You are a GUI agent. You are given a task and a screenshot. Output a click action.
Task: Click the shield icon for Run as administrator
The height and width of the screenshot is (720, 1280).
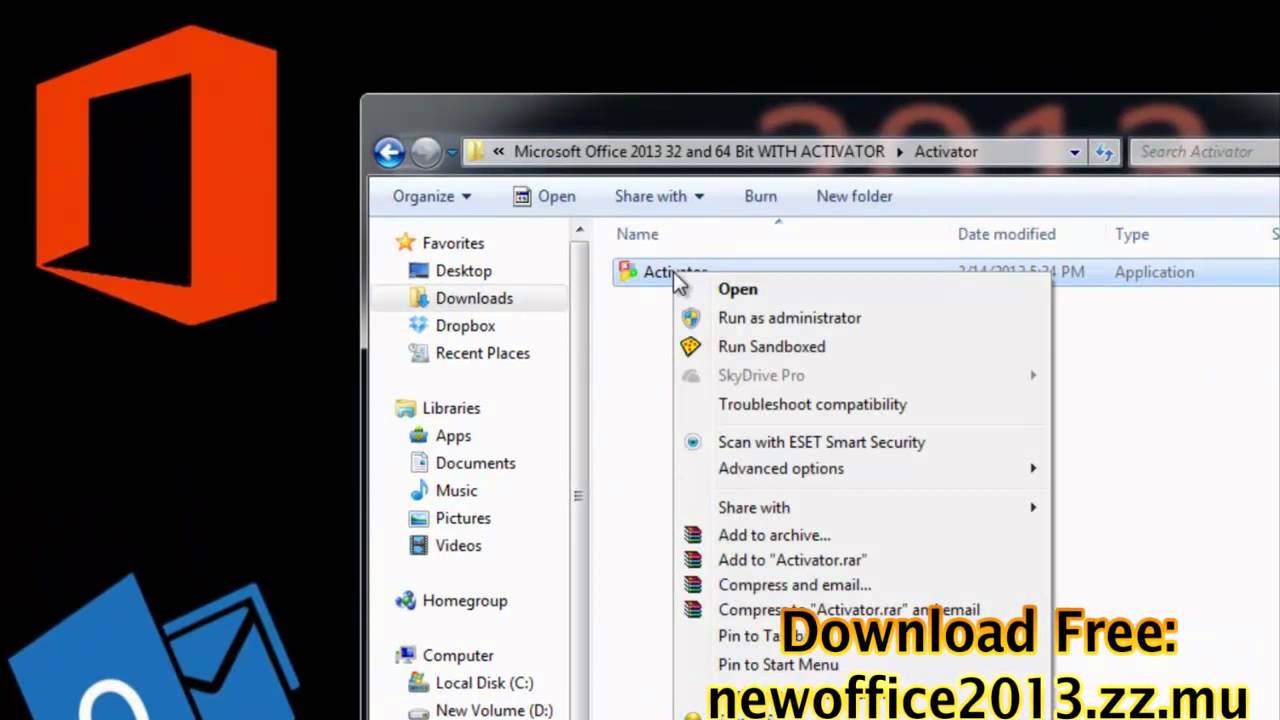691,318
